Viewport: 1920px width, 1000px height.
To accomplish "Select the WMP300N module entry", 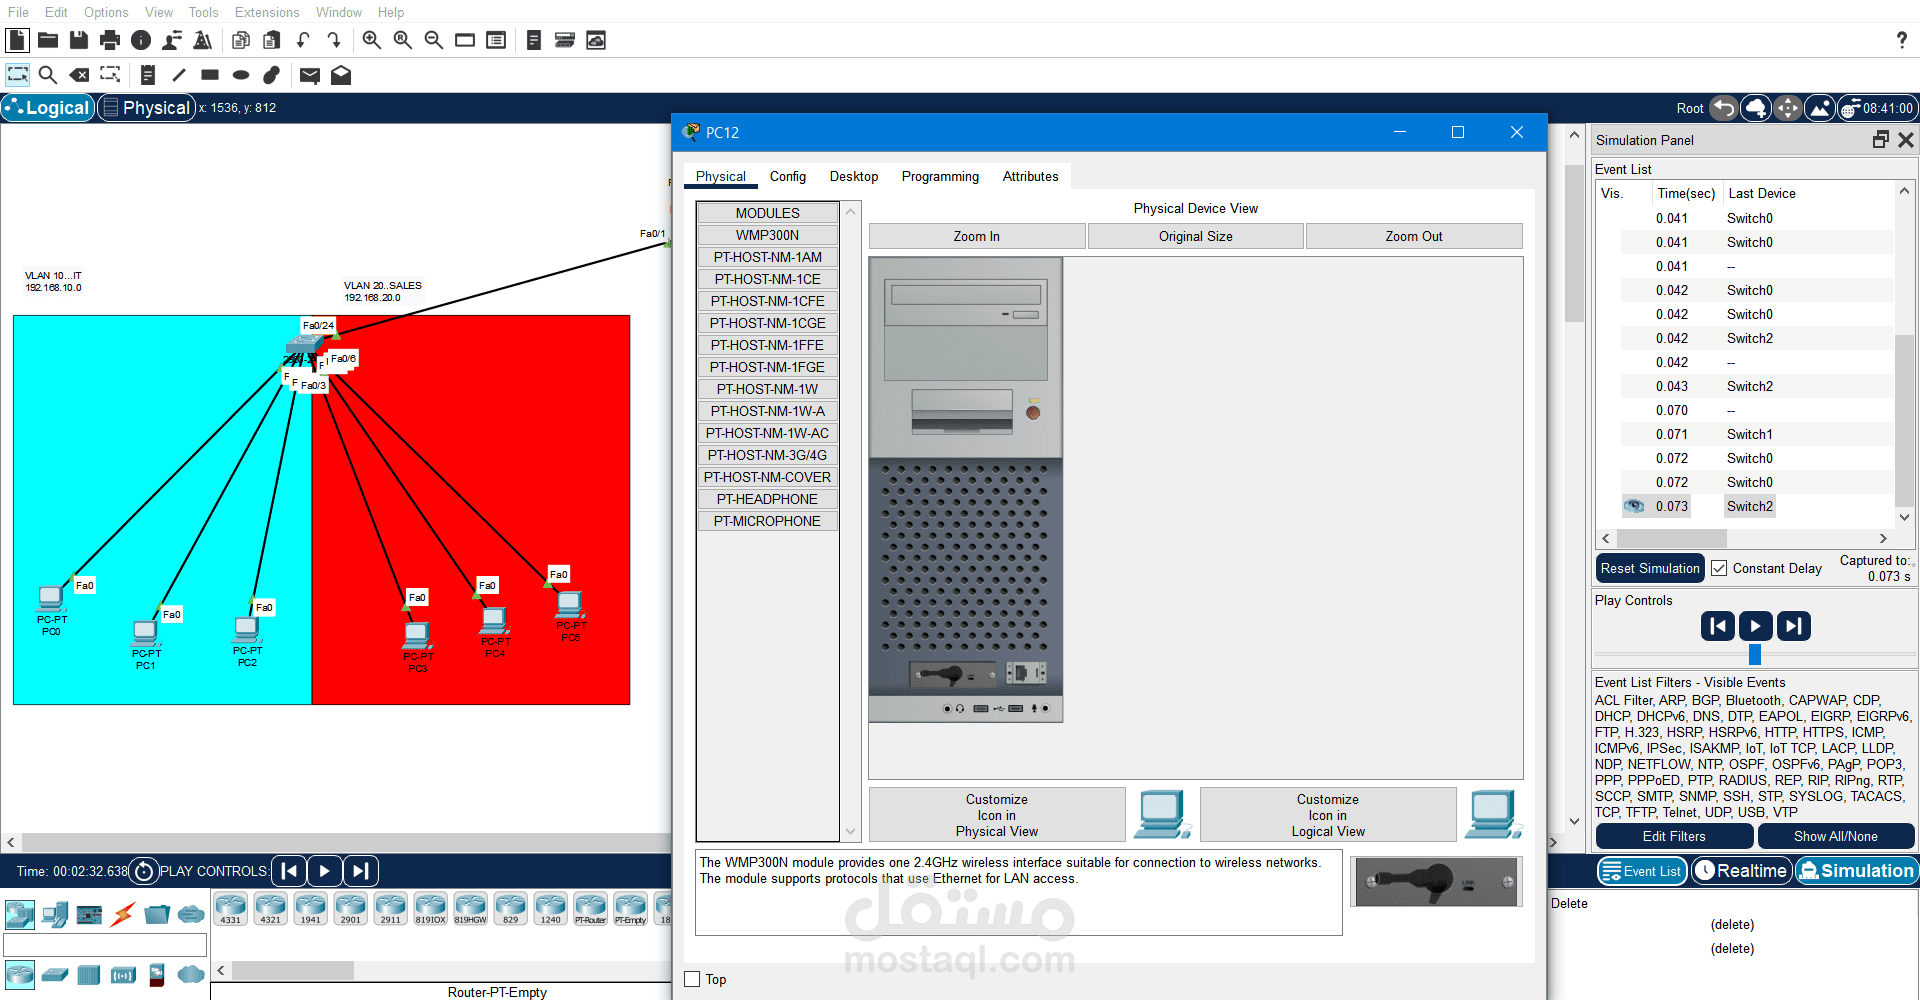I will coord(768,235).
